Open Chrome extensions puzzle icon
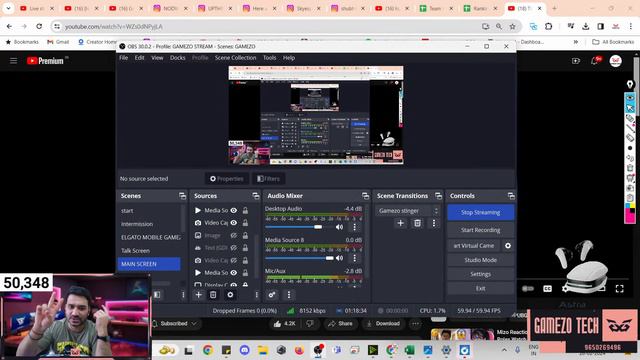 pos(549,27)
